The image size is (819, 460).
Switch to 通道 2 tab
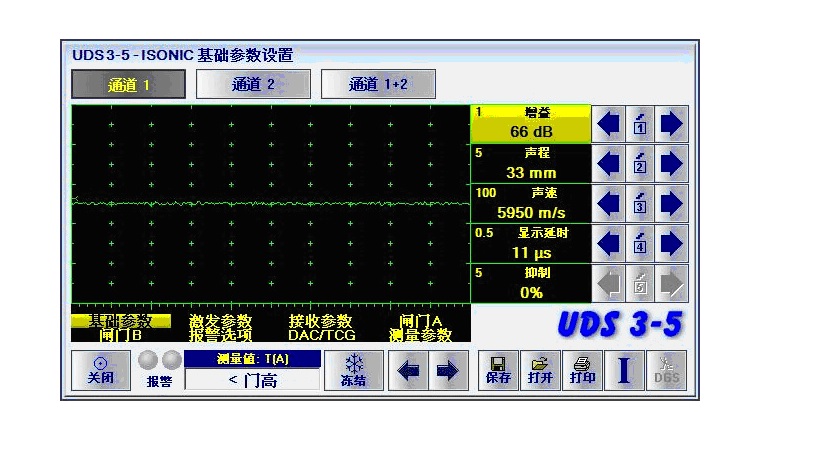[253, 84]
